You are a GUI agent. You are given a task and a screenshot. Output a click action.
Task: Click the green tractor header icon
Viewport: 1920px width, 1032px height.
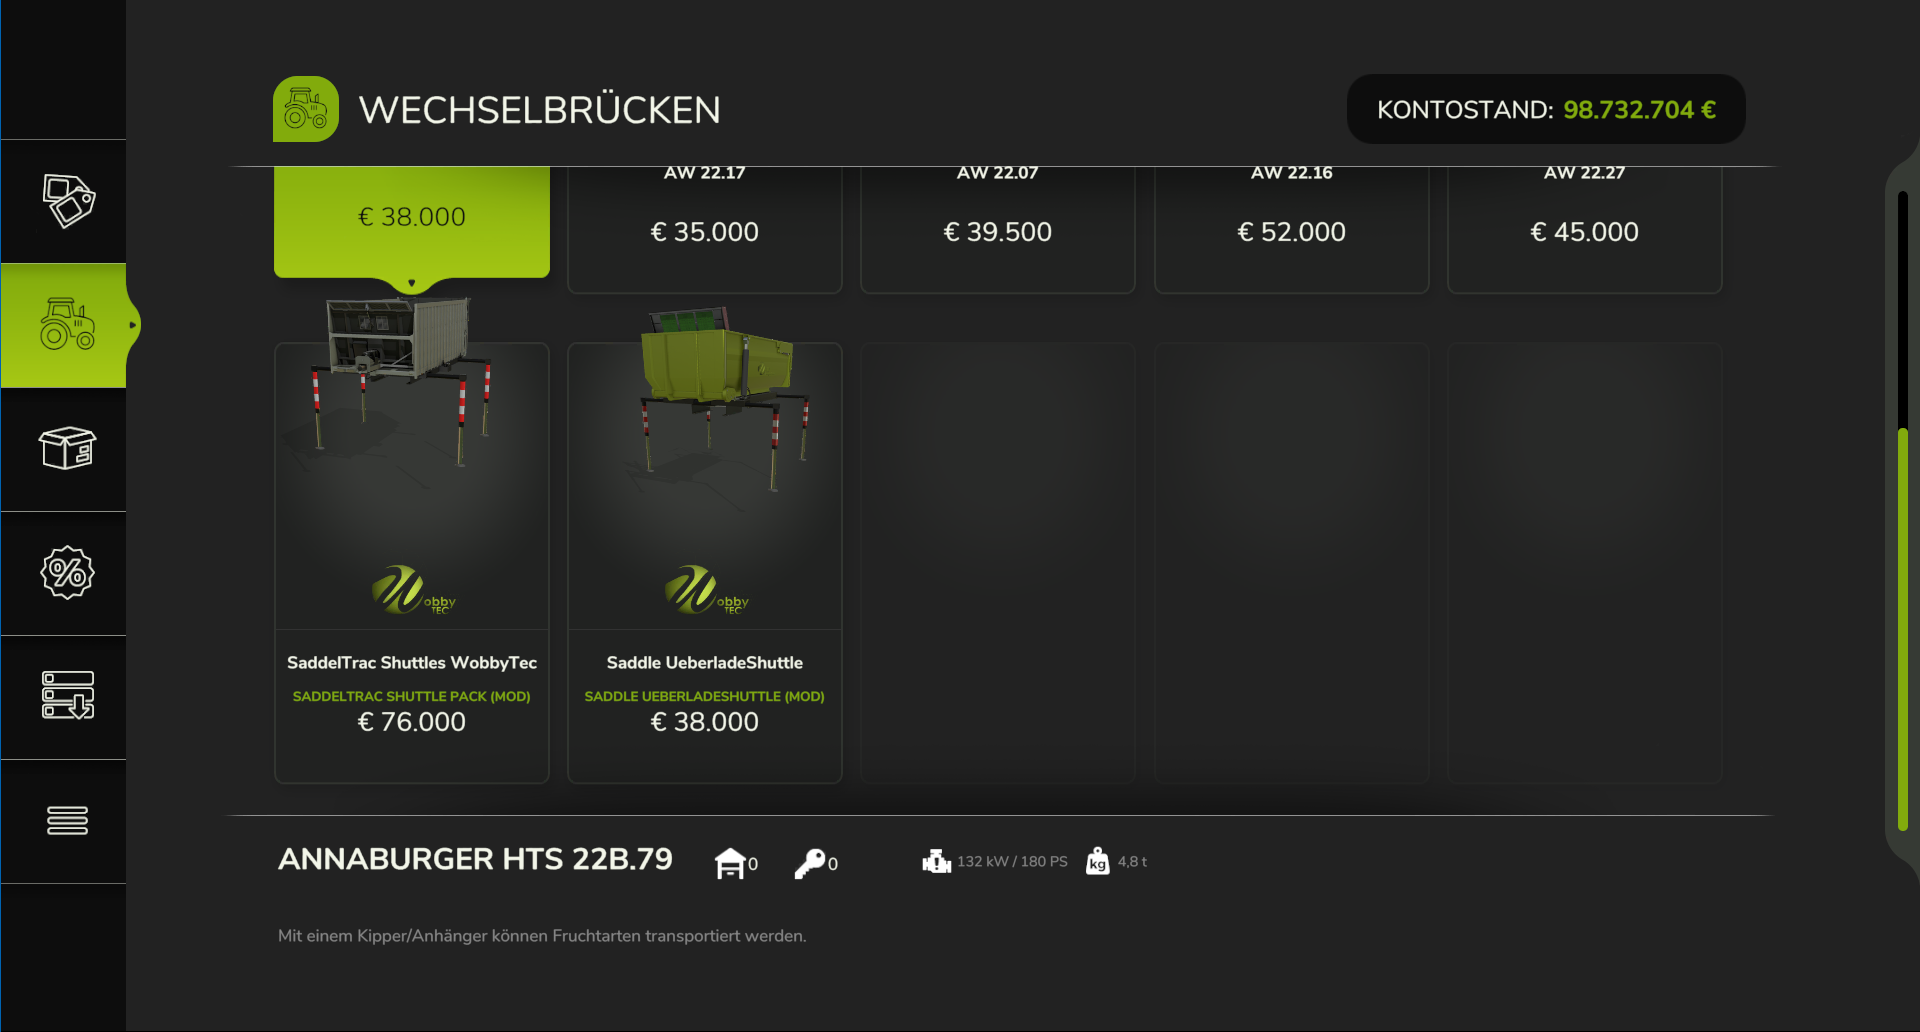coord(306,109)
